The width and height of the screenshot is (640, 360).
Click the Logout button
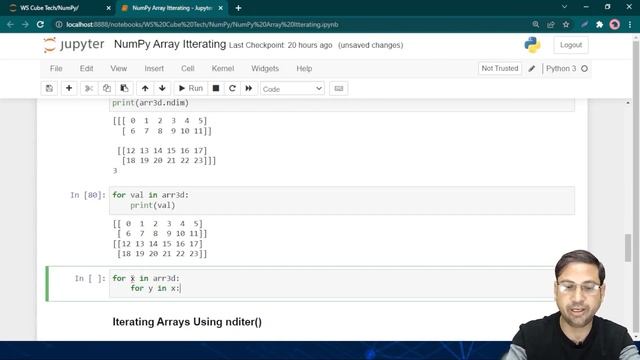(571, 45)
